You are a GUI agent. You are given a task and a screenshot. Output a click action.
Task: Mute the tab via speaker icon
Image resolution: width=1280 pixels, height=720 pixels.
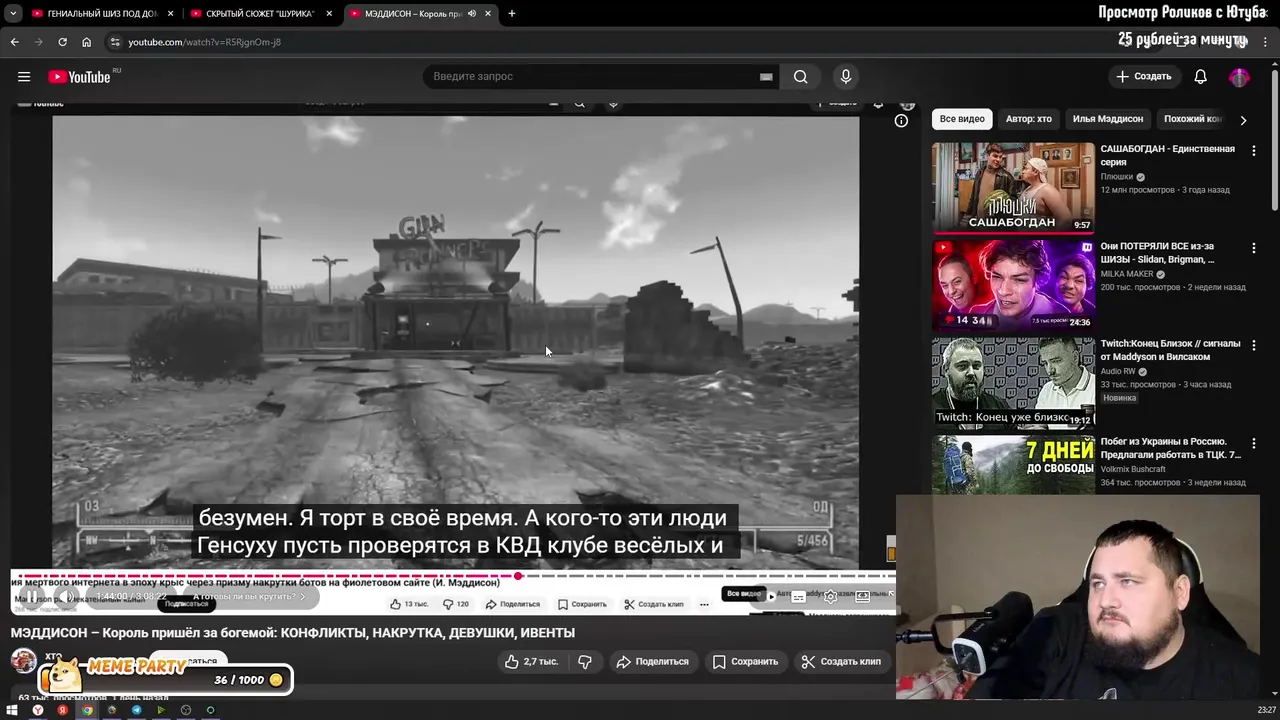click(x=472, y=13)
